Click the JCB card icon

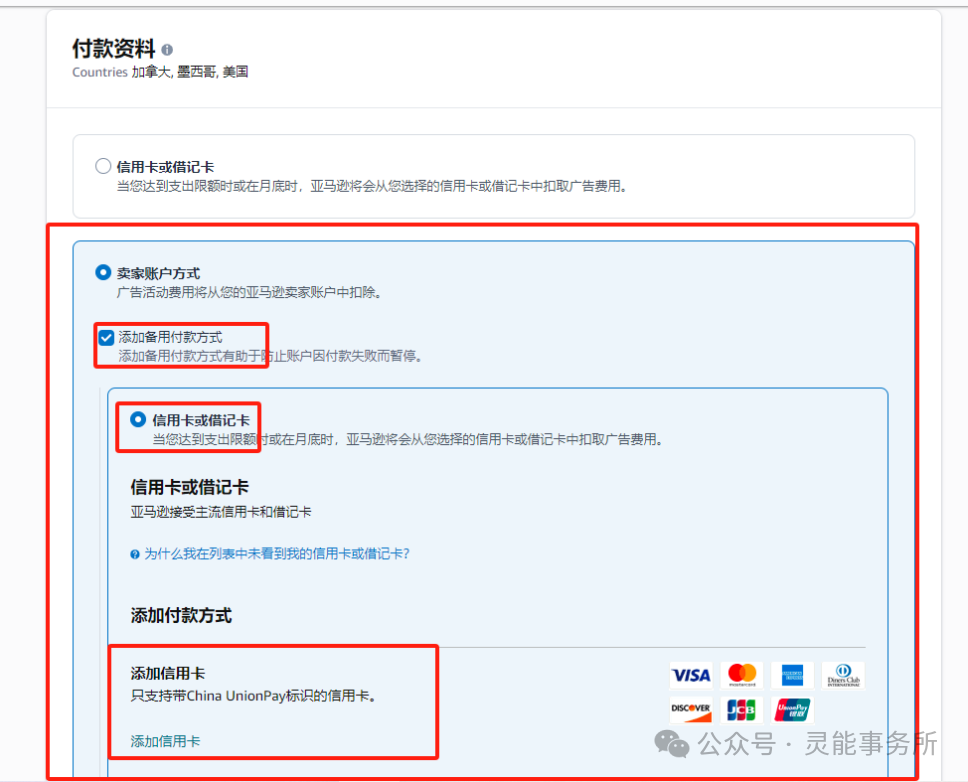click(x=741, y=710)
